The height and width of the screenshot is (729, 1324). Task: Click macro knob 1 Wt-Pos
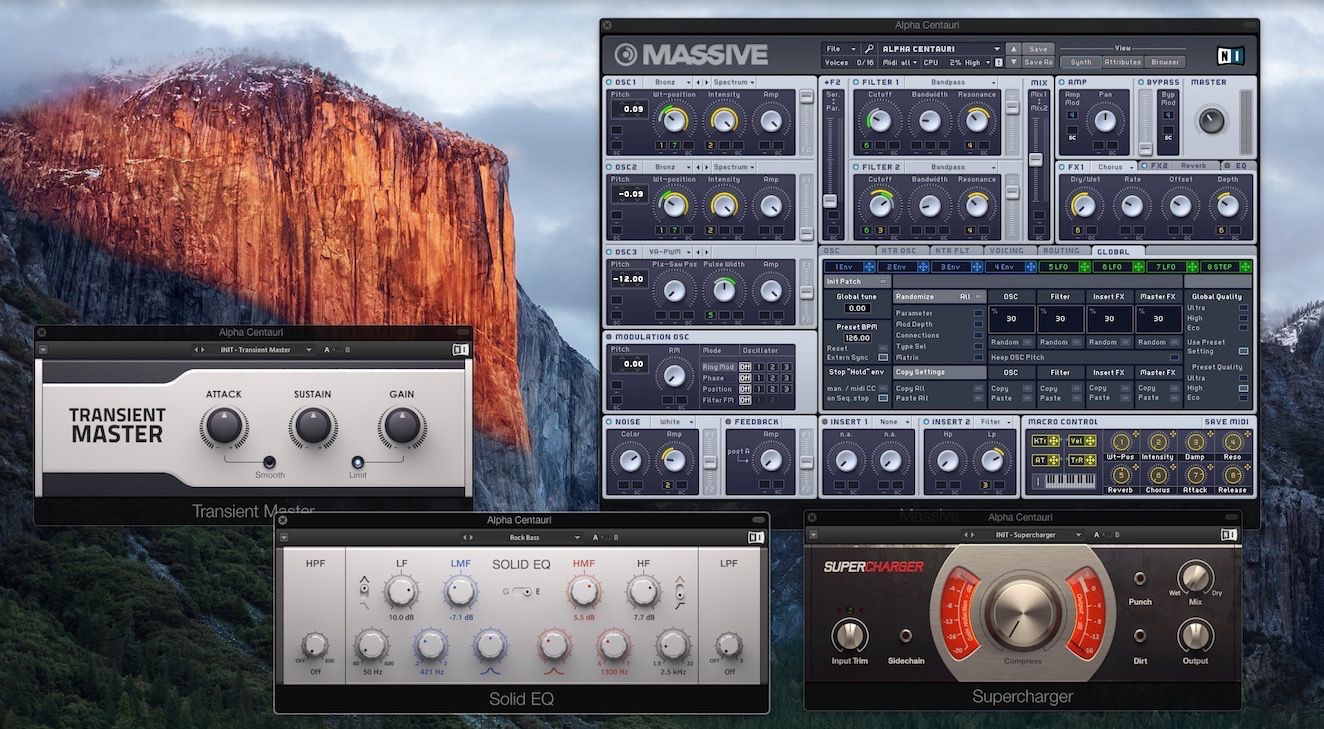(1120, 442)
